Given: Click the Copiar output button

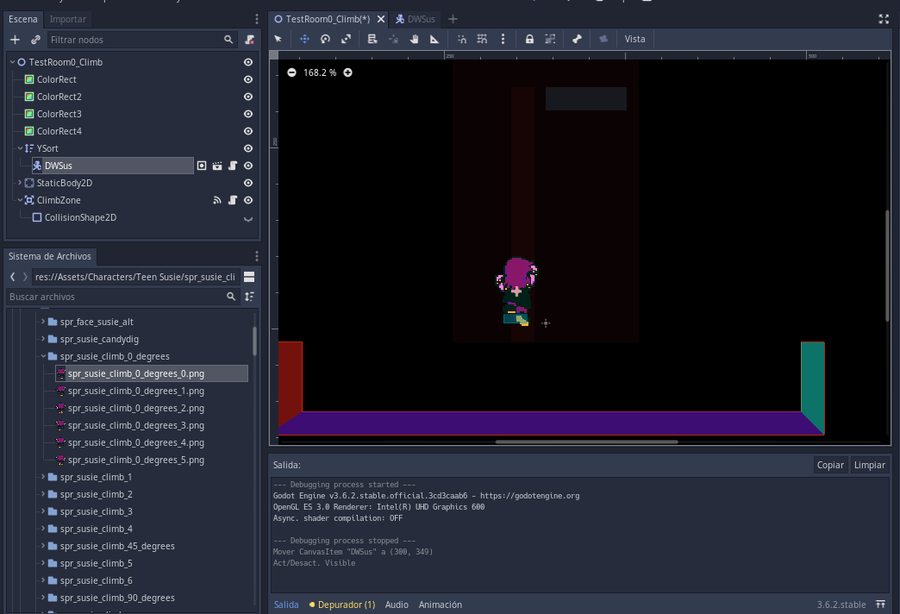Looking at the screenshot, I should pyautogui.click(x=830, y=465).
